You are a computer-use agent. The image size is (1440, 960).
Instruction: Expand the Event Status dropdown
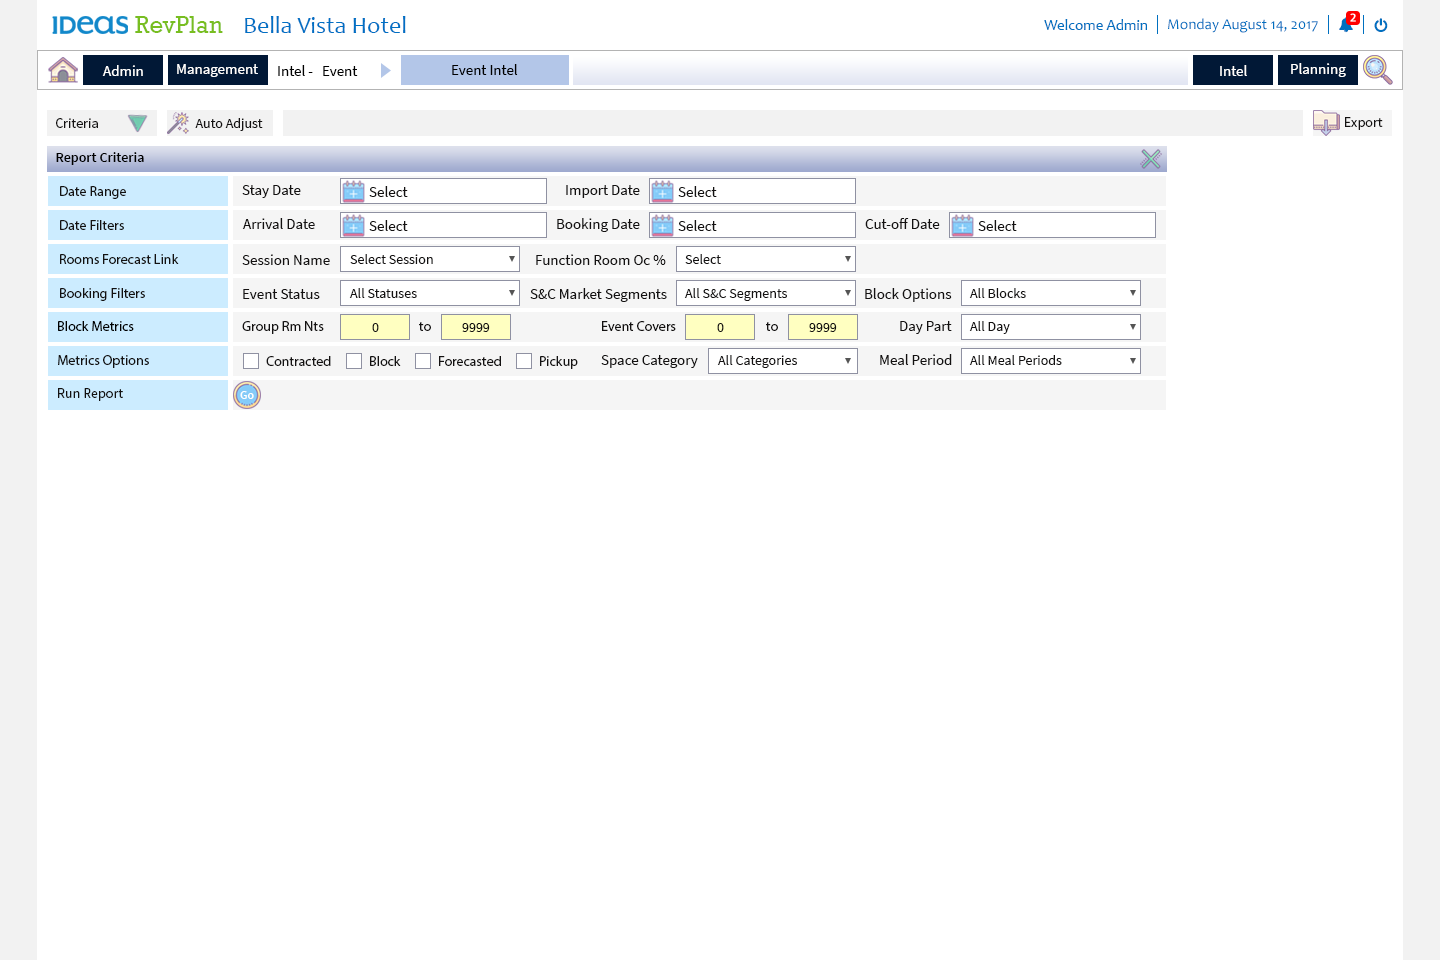pyautogui.click(x=430, y=293)
